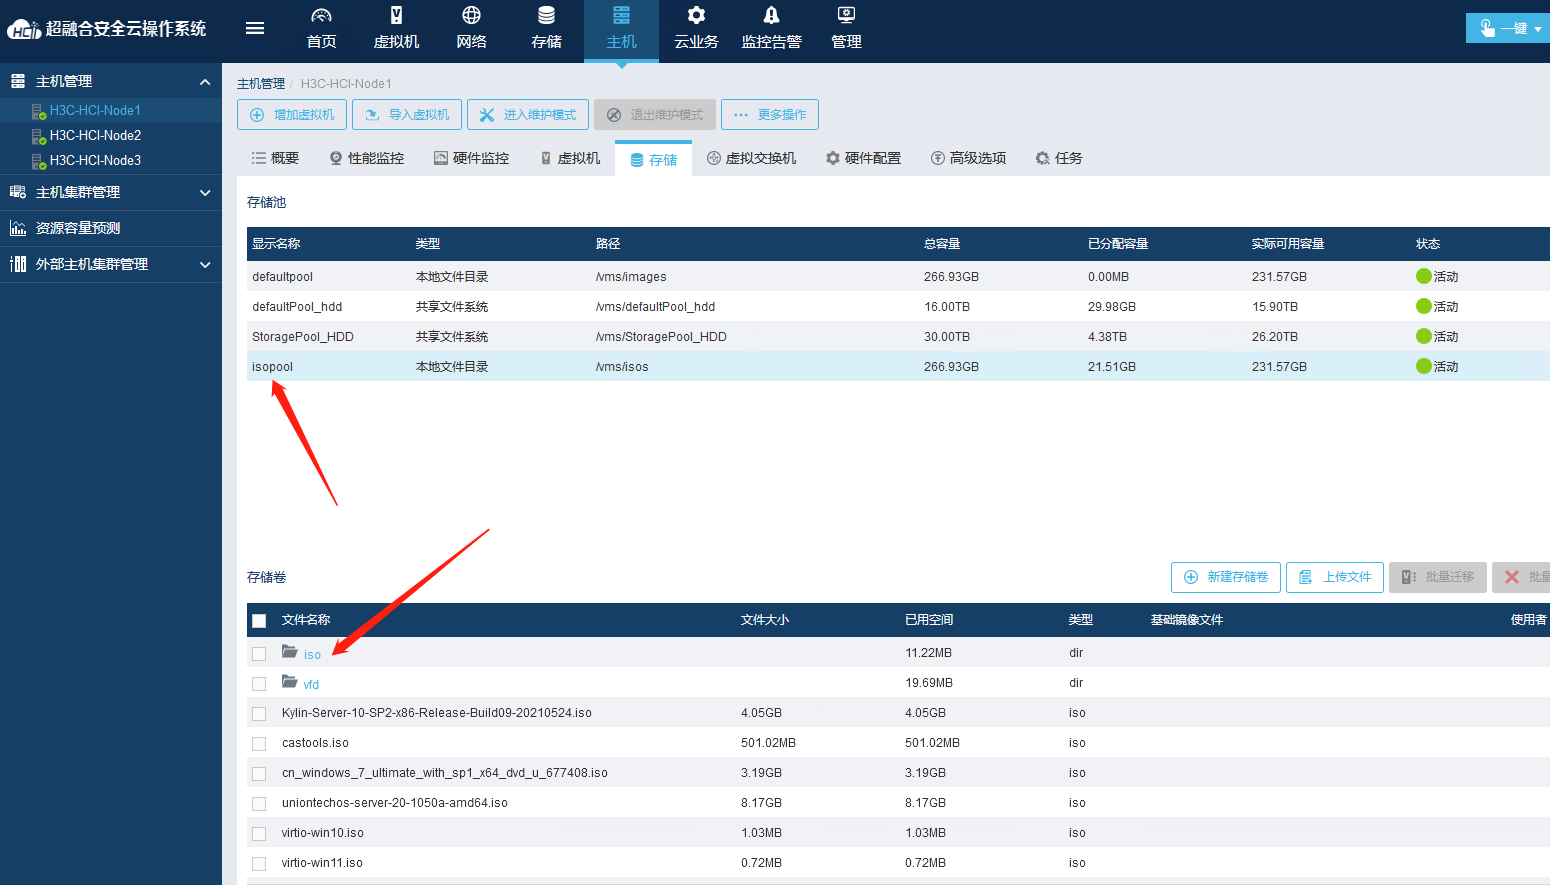Check the box for the Kylin-Server iso file
Viewport: 1550px width, 885px height.
click(x=259, y=714)
